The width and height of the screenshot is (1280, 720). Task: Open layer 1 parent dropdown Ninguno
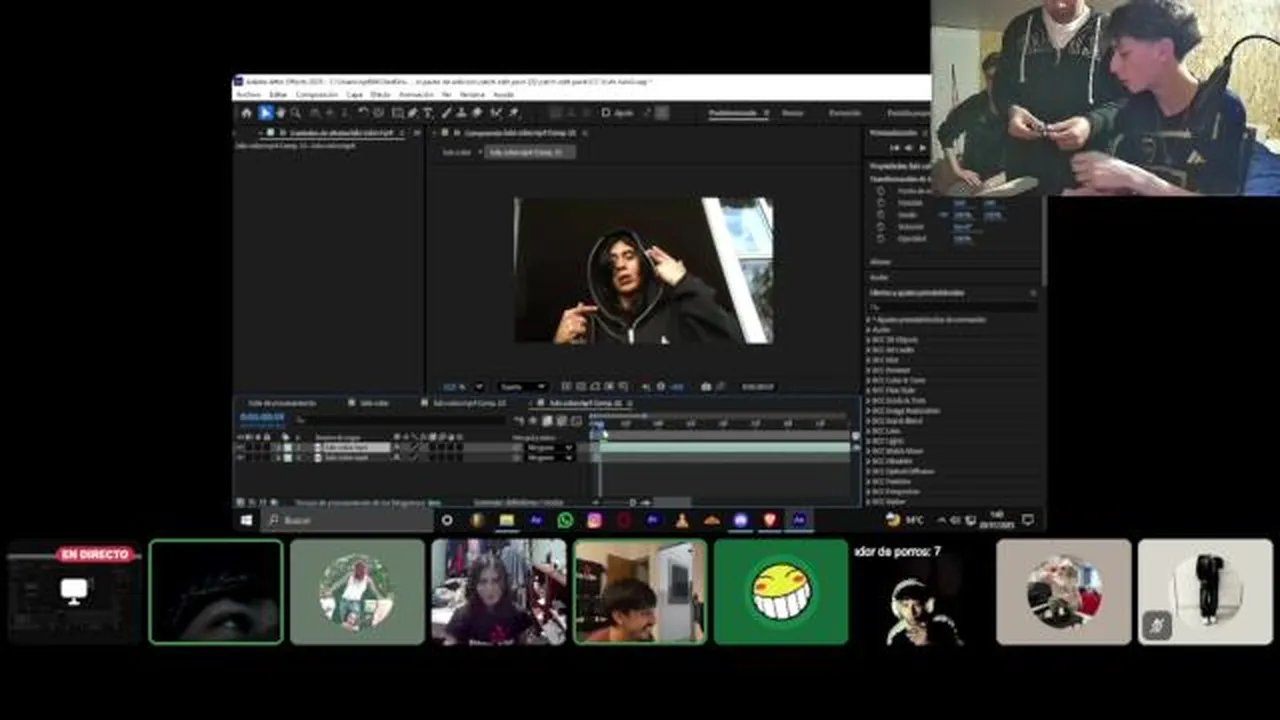551,447
